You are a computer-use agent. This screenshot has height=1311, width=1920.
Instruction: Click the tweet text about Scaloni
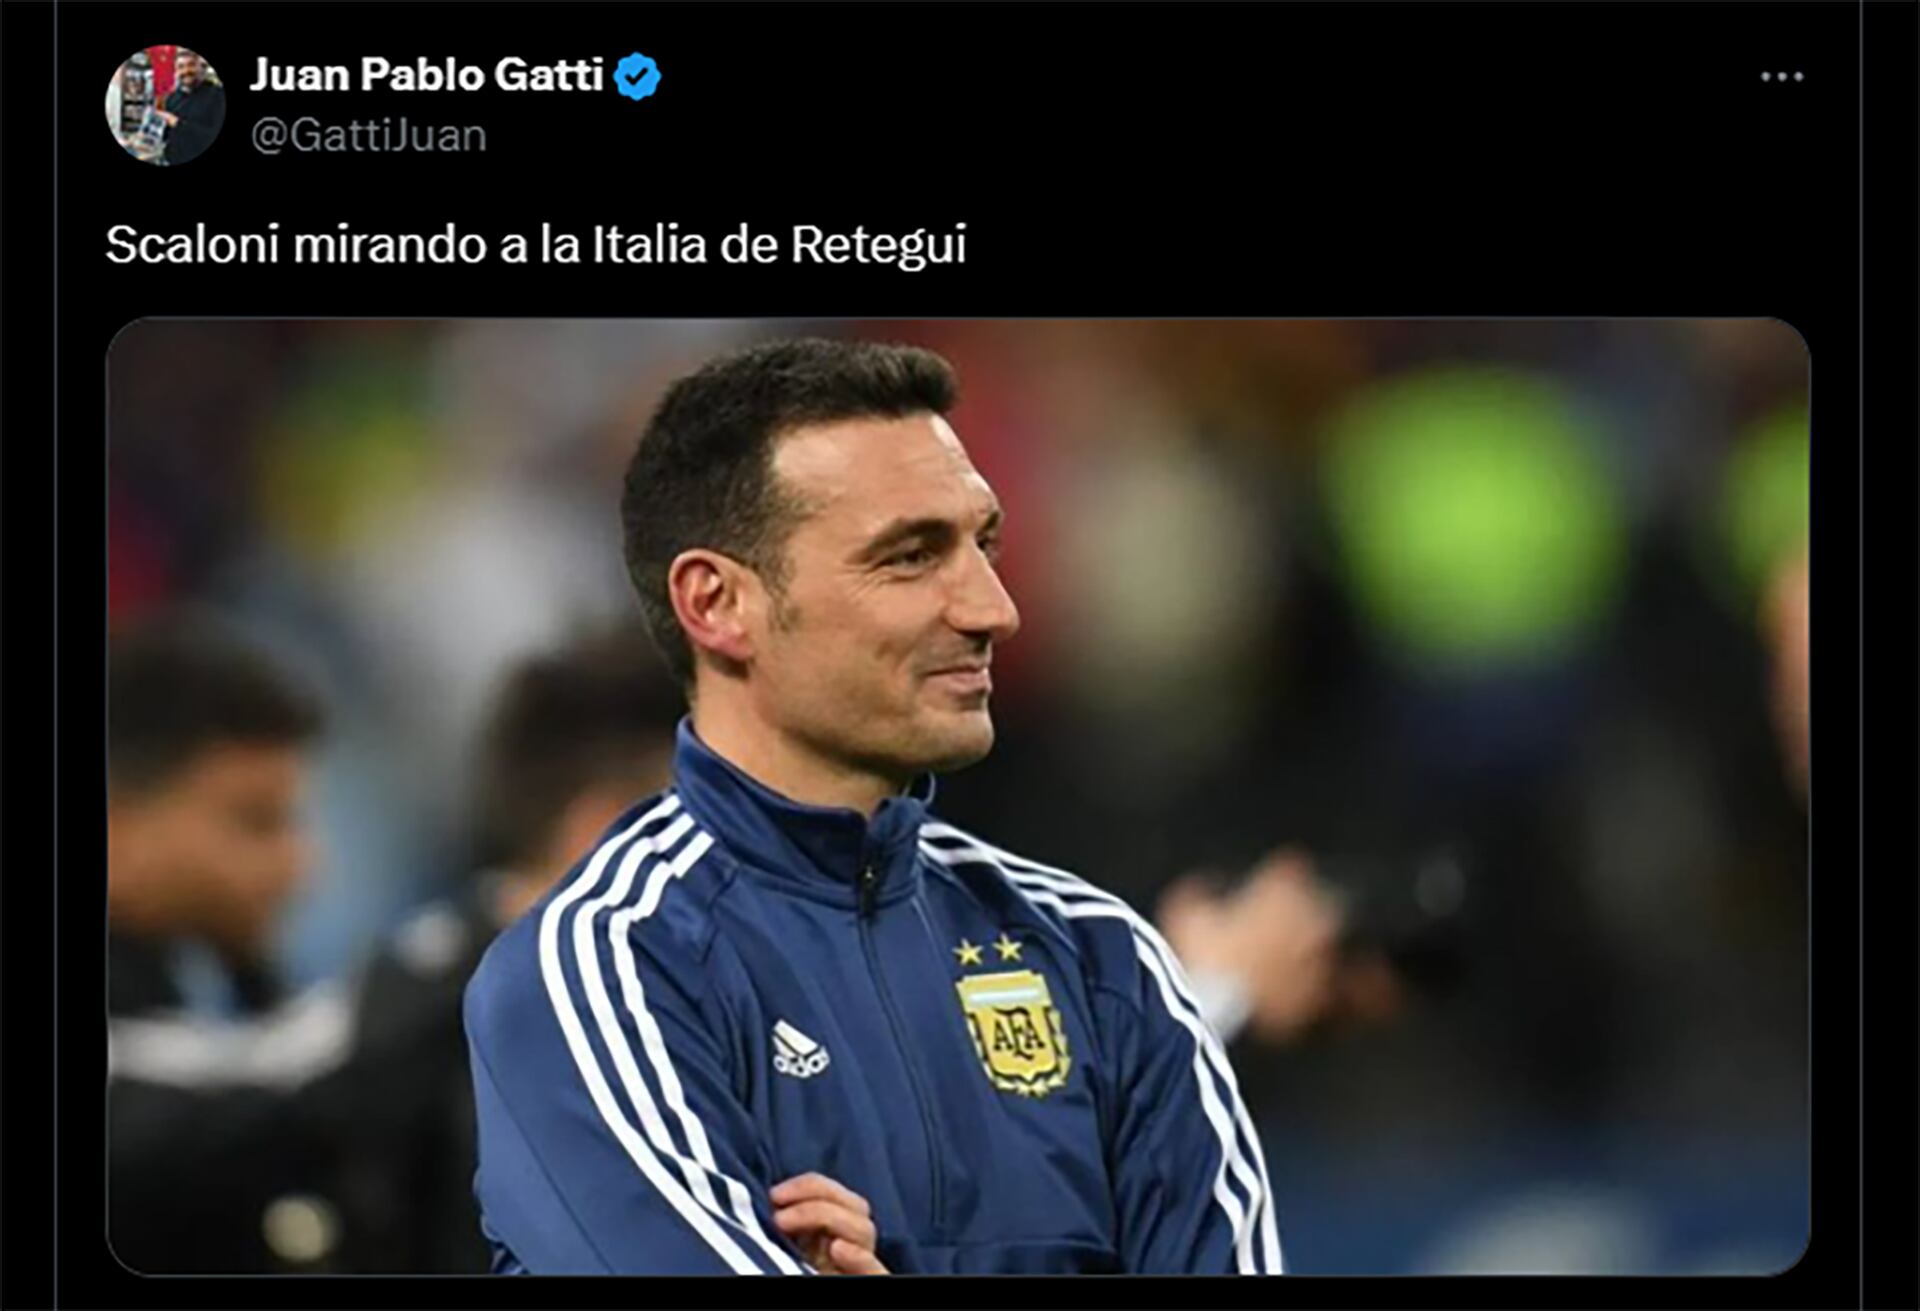pyautogui.click(x=536, y=245)
